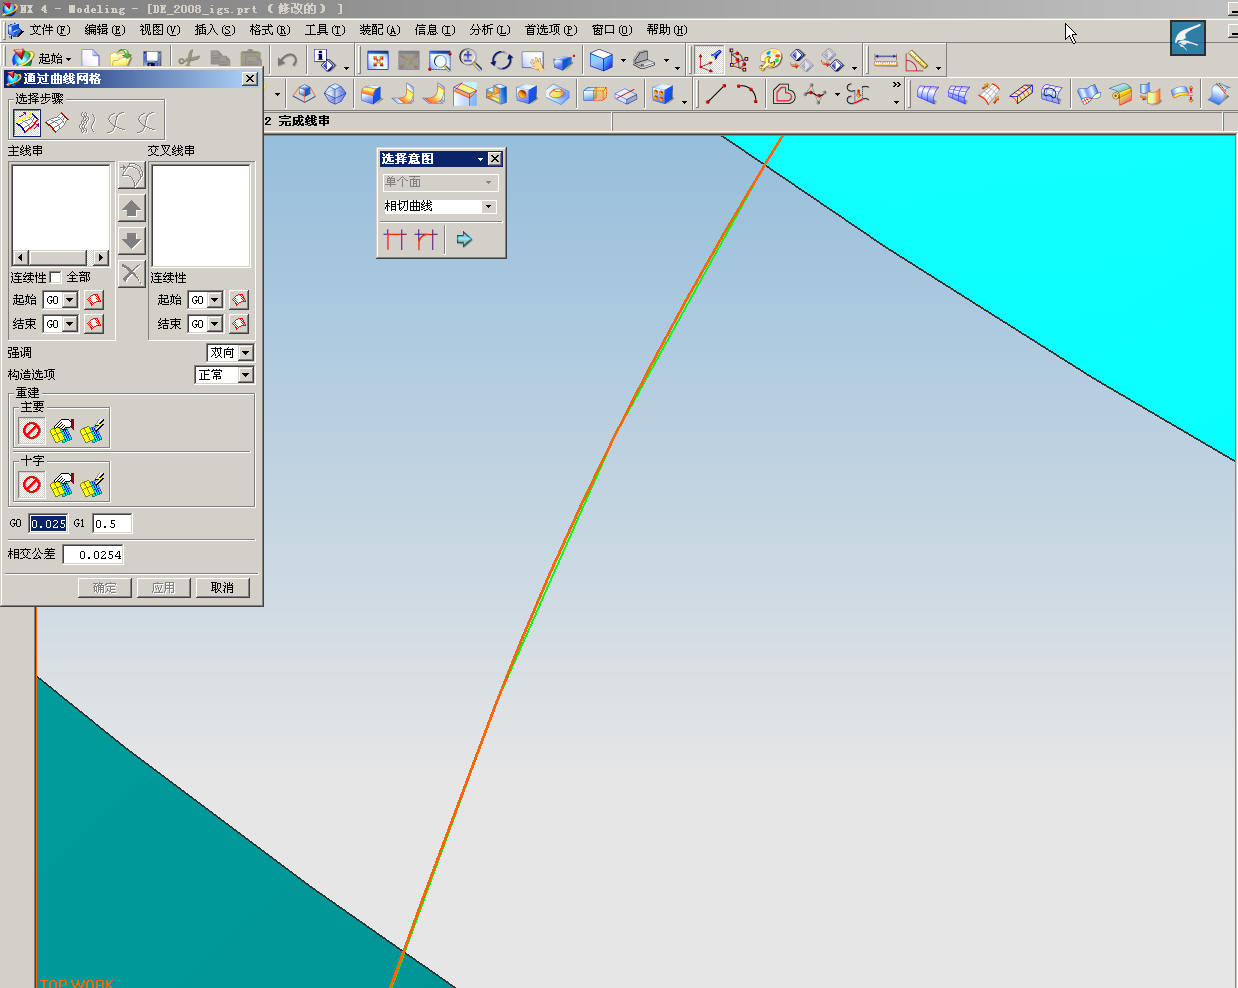Click the shaded cube display icon
Screen dimensions: 1238x988
[x=601, y=61]
